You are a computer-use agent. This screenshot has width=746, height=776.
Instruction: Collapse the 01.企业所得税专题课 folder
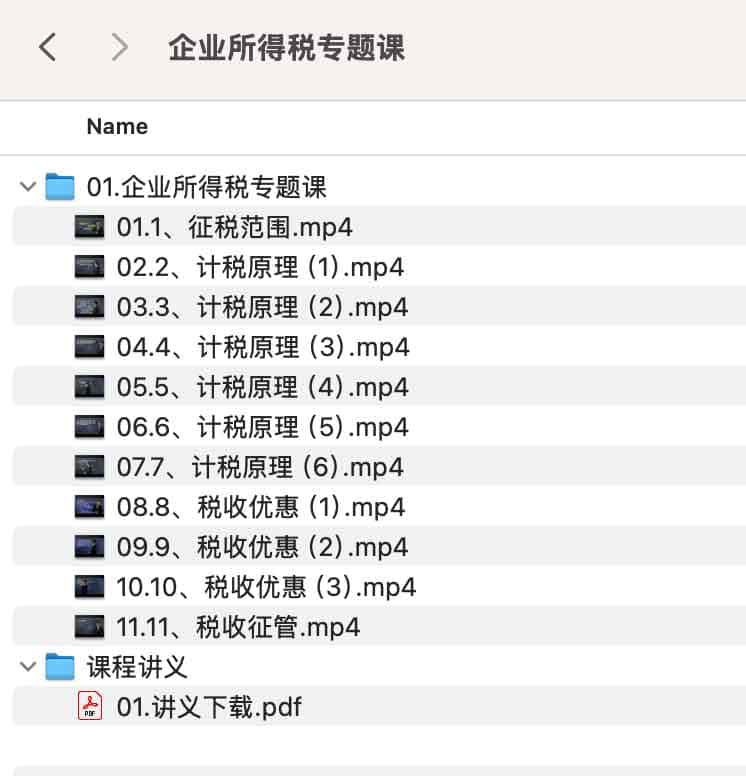[25, 187]
